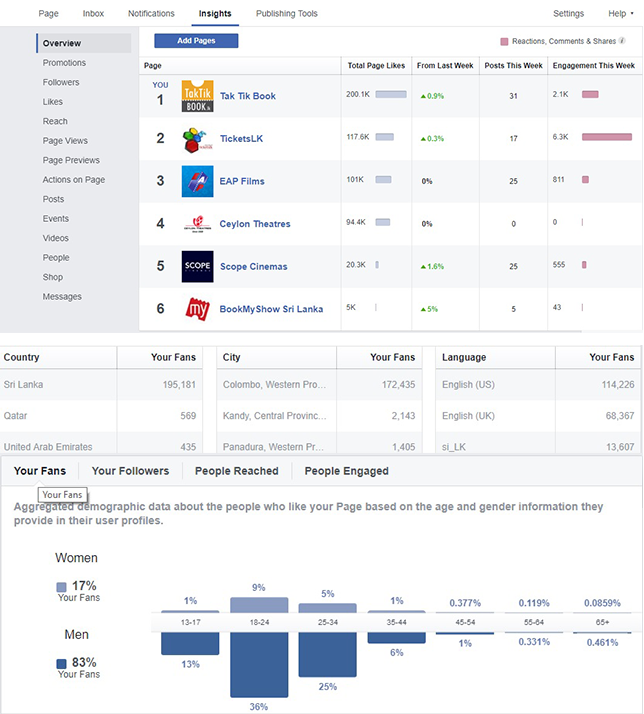Click the Women light blue legend swatch
The height and width of the screenshot is (714, 644).
(61, 586)
